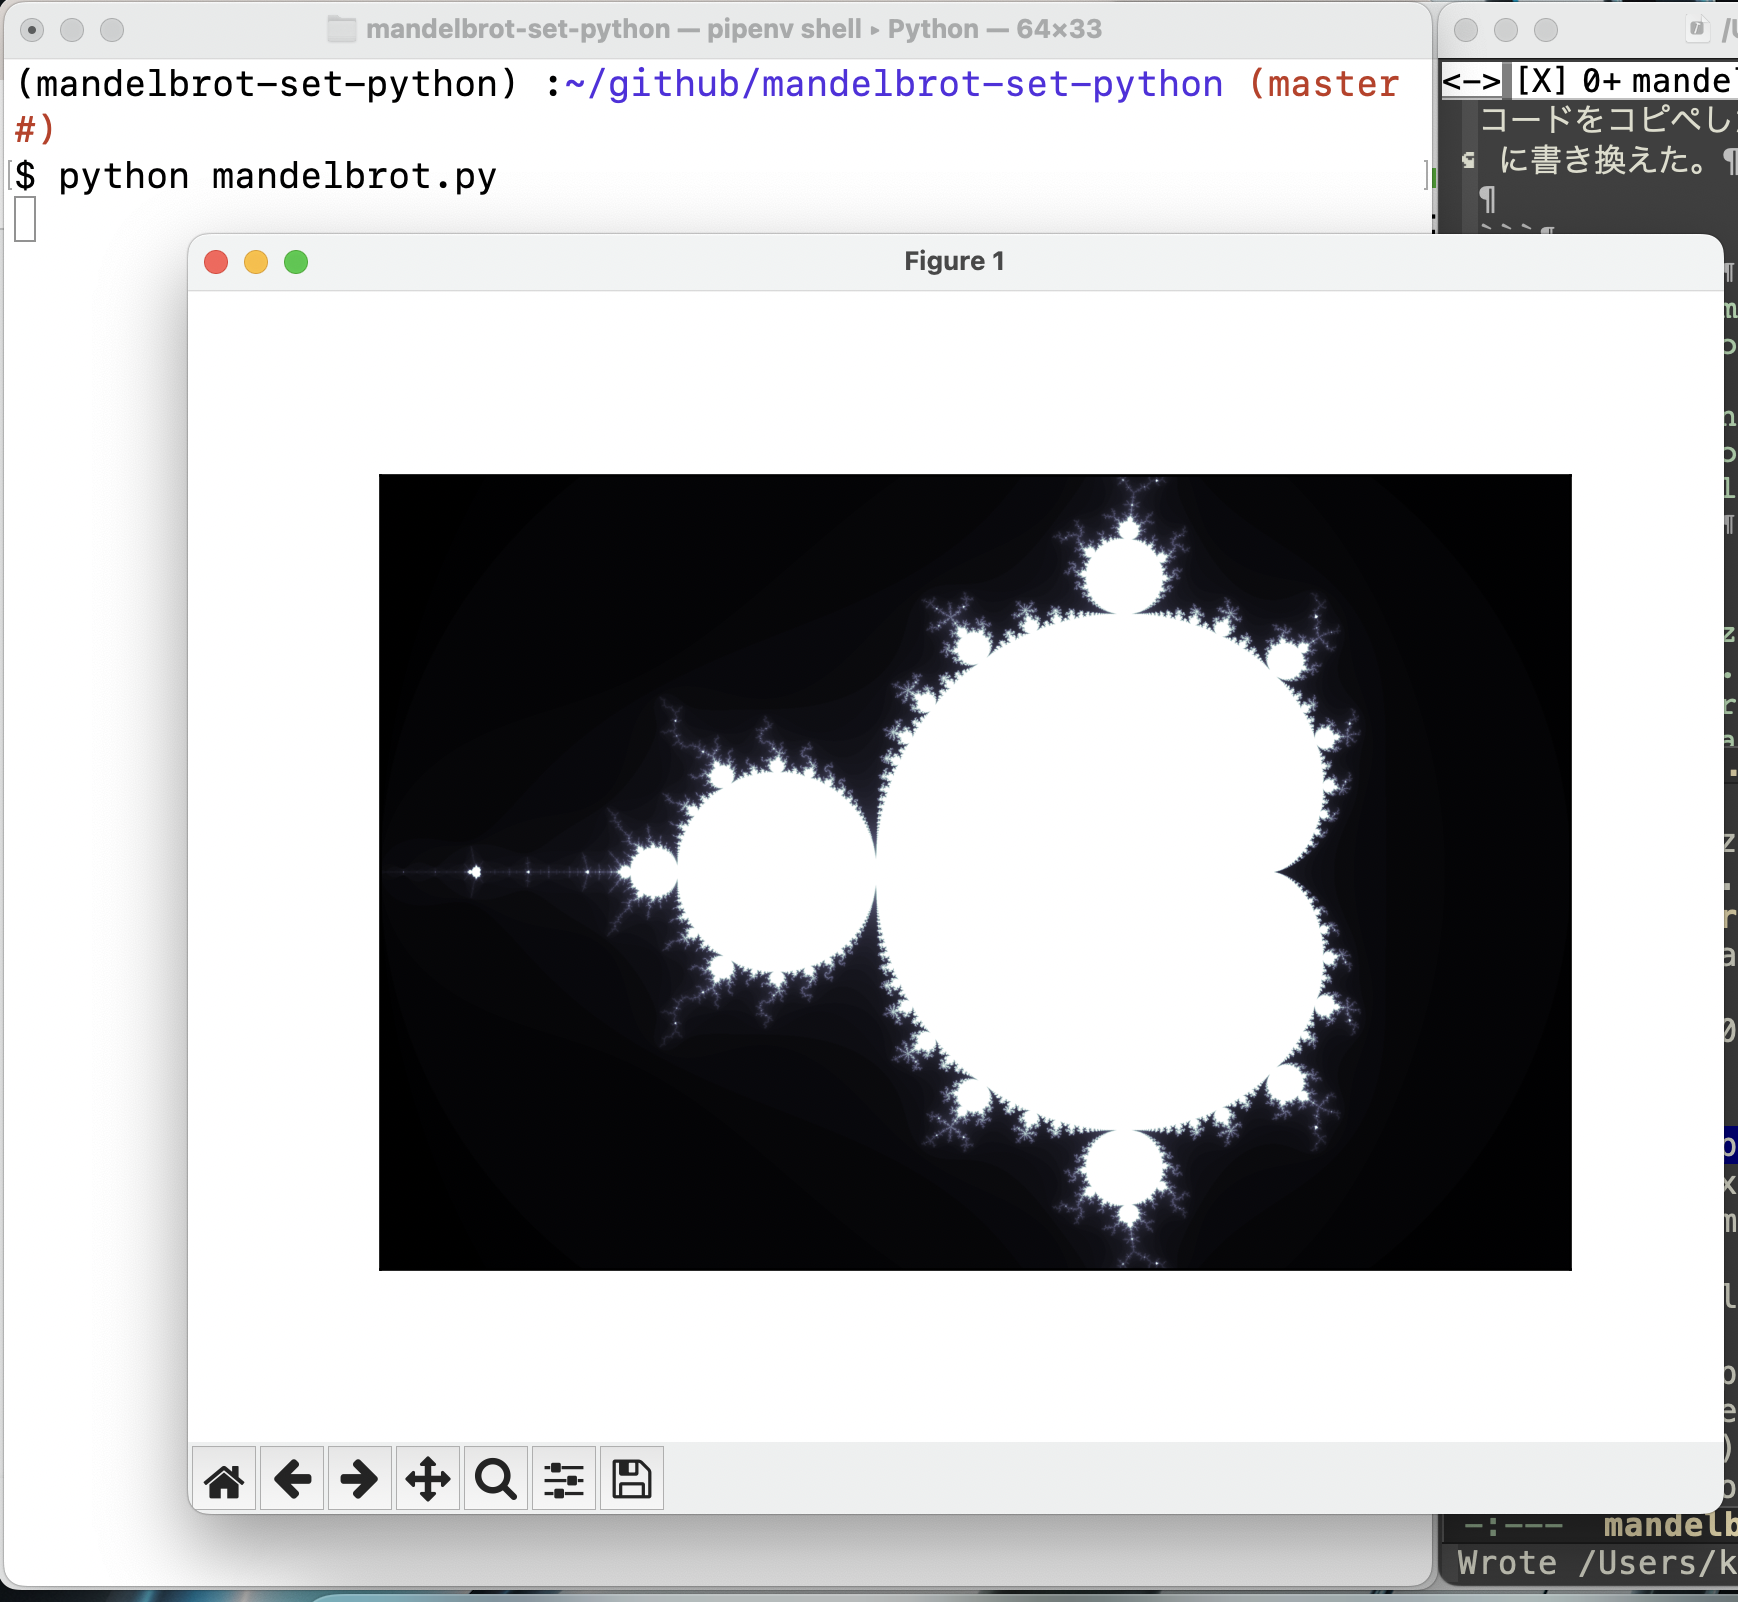Image resolution: width=1738 pixels, height=1602 pixels.
Task: Click the Japanese text 'コードをコピペし'
Action: point(1608,120)
